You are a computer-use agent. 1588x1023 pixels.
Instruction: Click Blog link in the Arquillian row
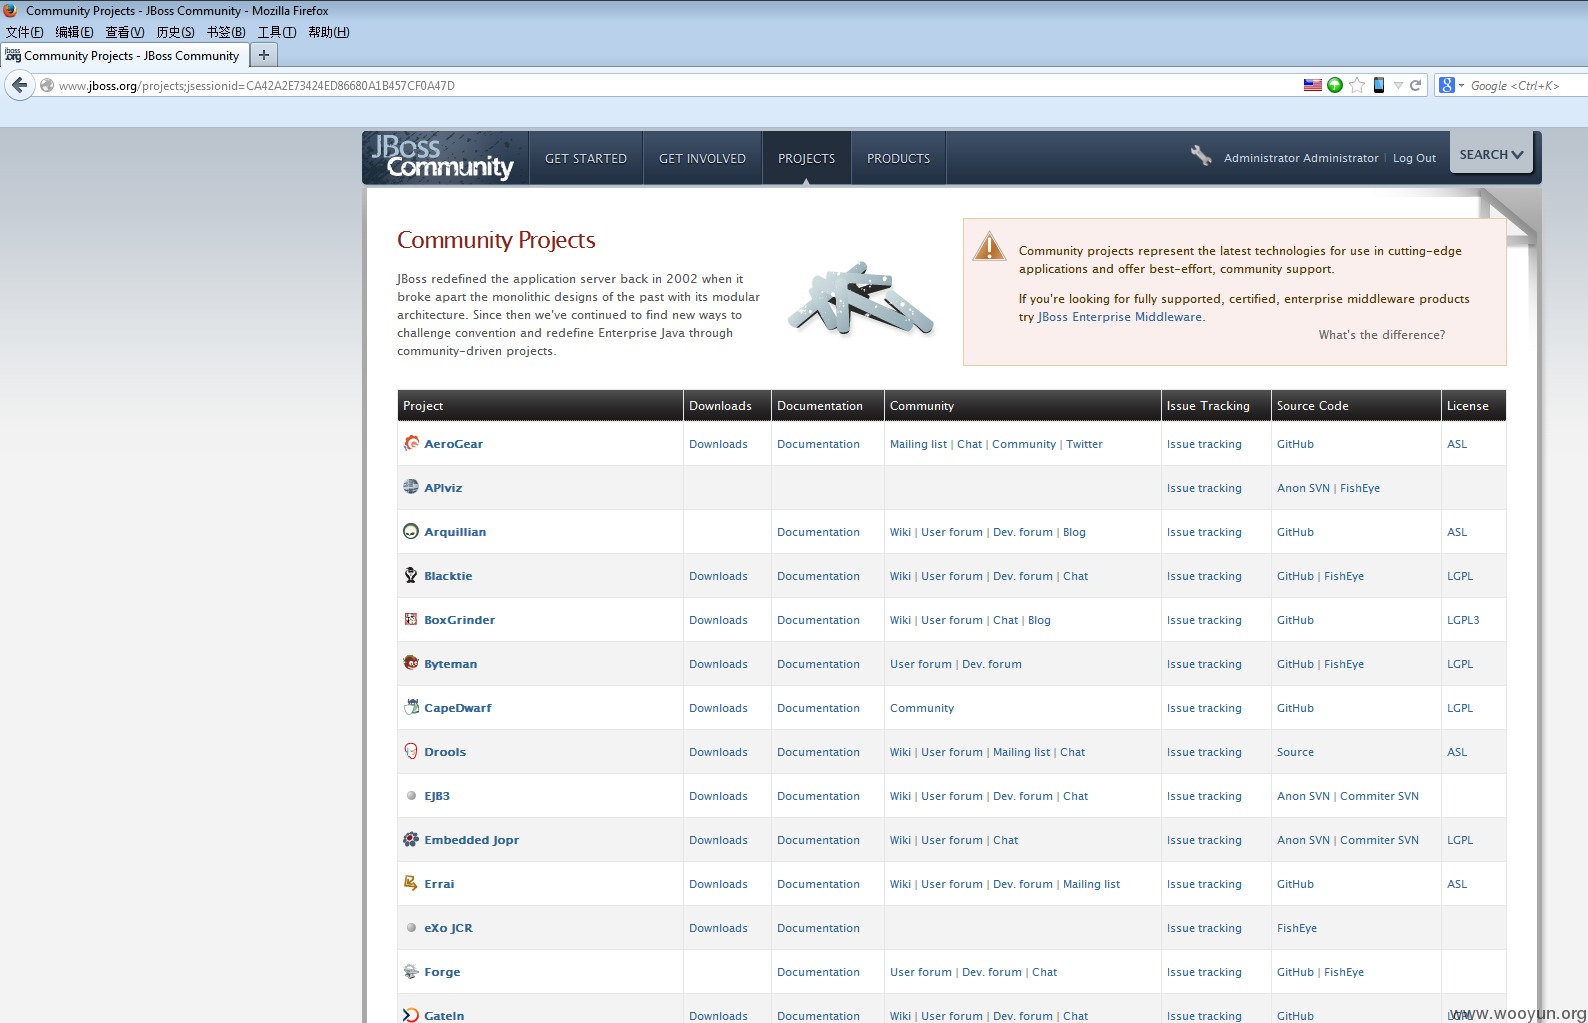(1074, 532)
